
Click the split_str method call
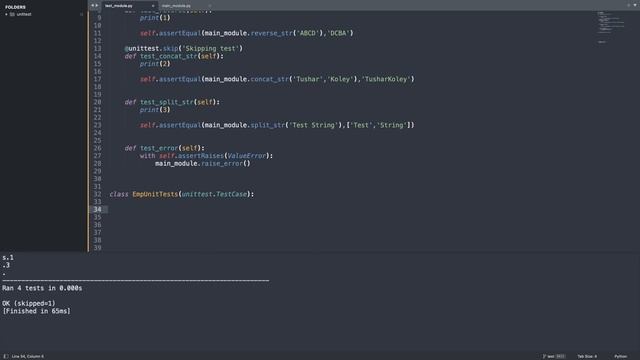268,125
